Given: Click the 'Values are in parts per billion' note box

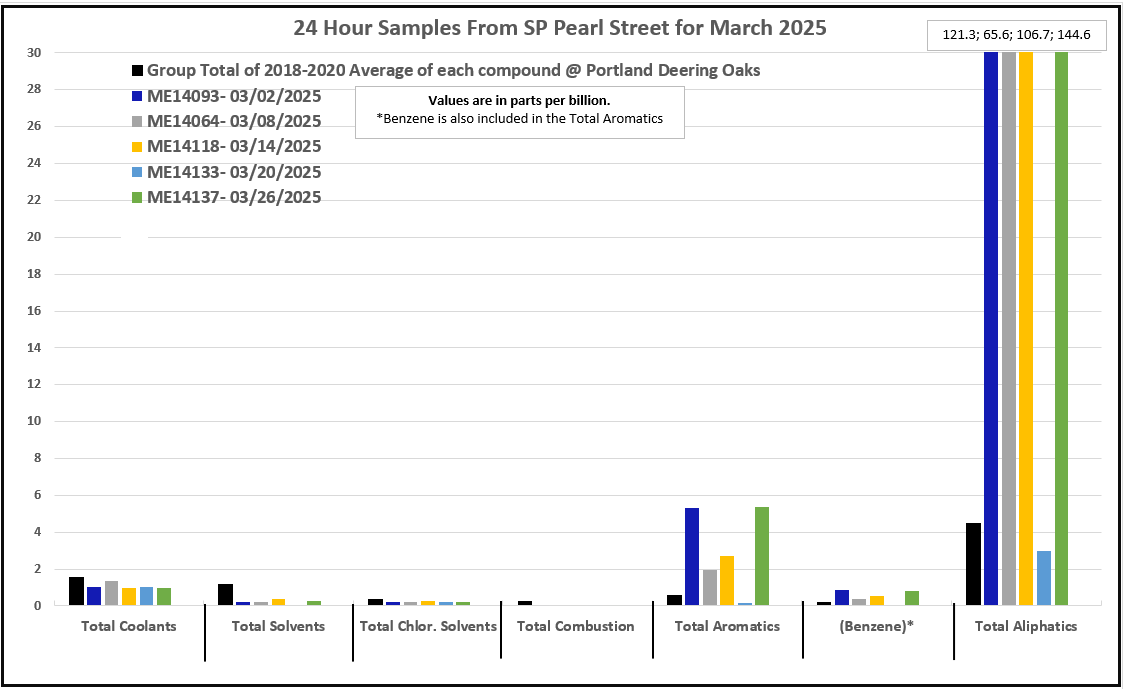Looking at the screenshot, I should (519, 111).
